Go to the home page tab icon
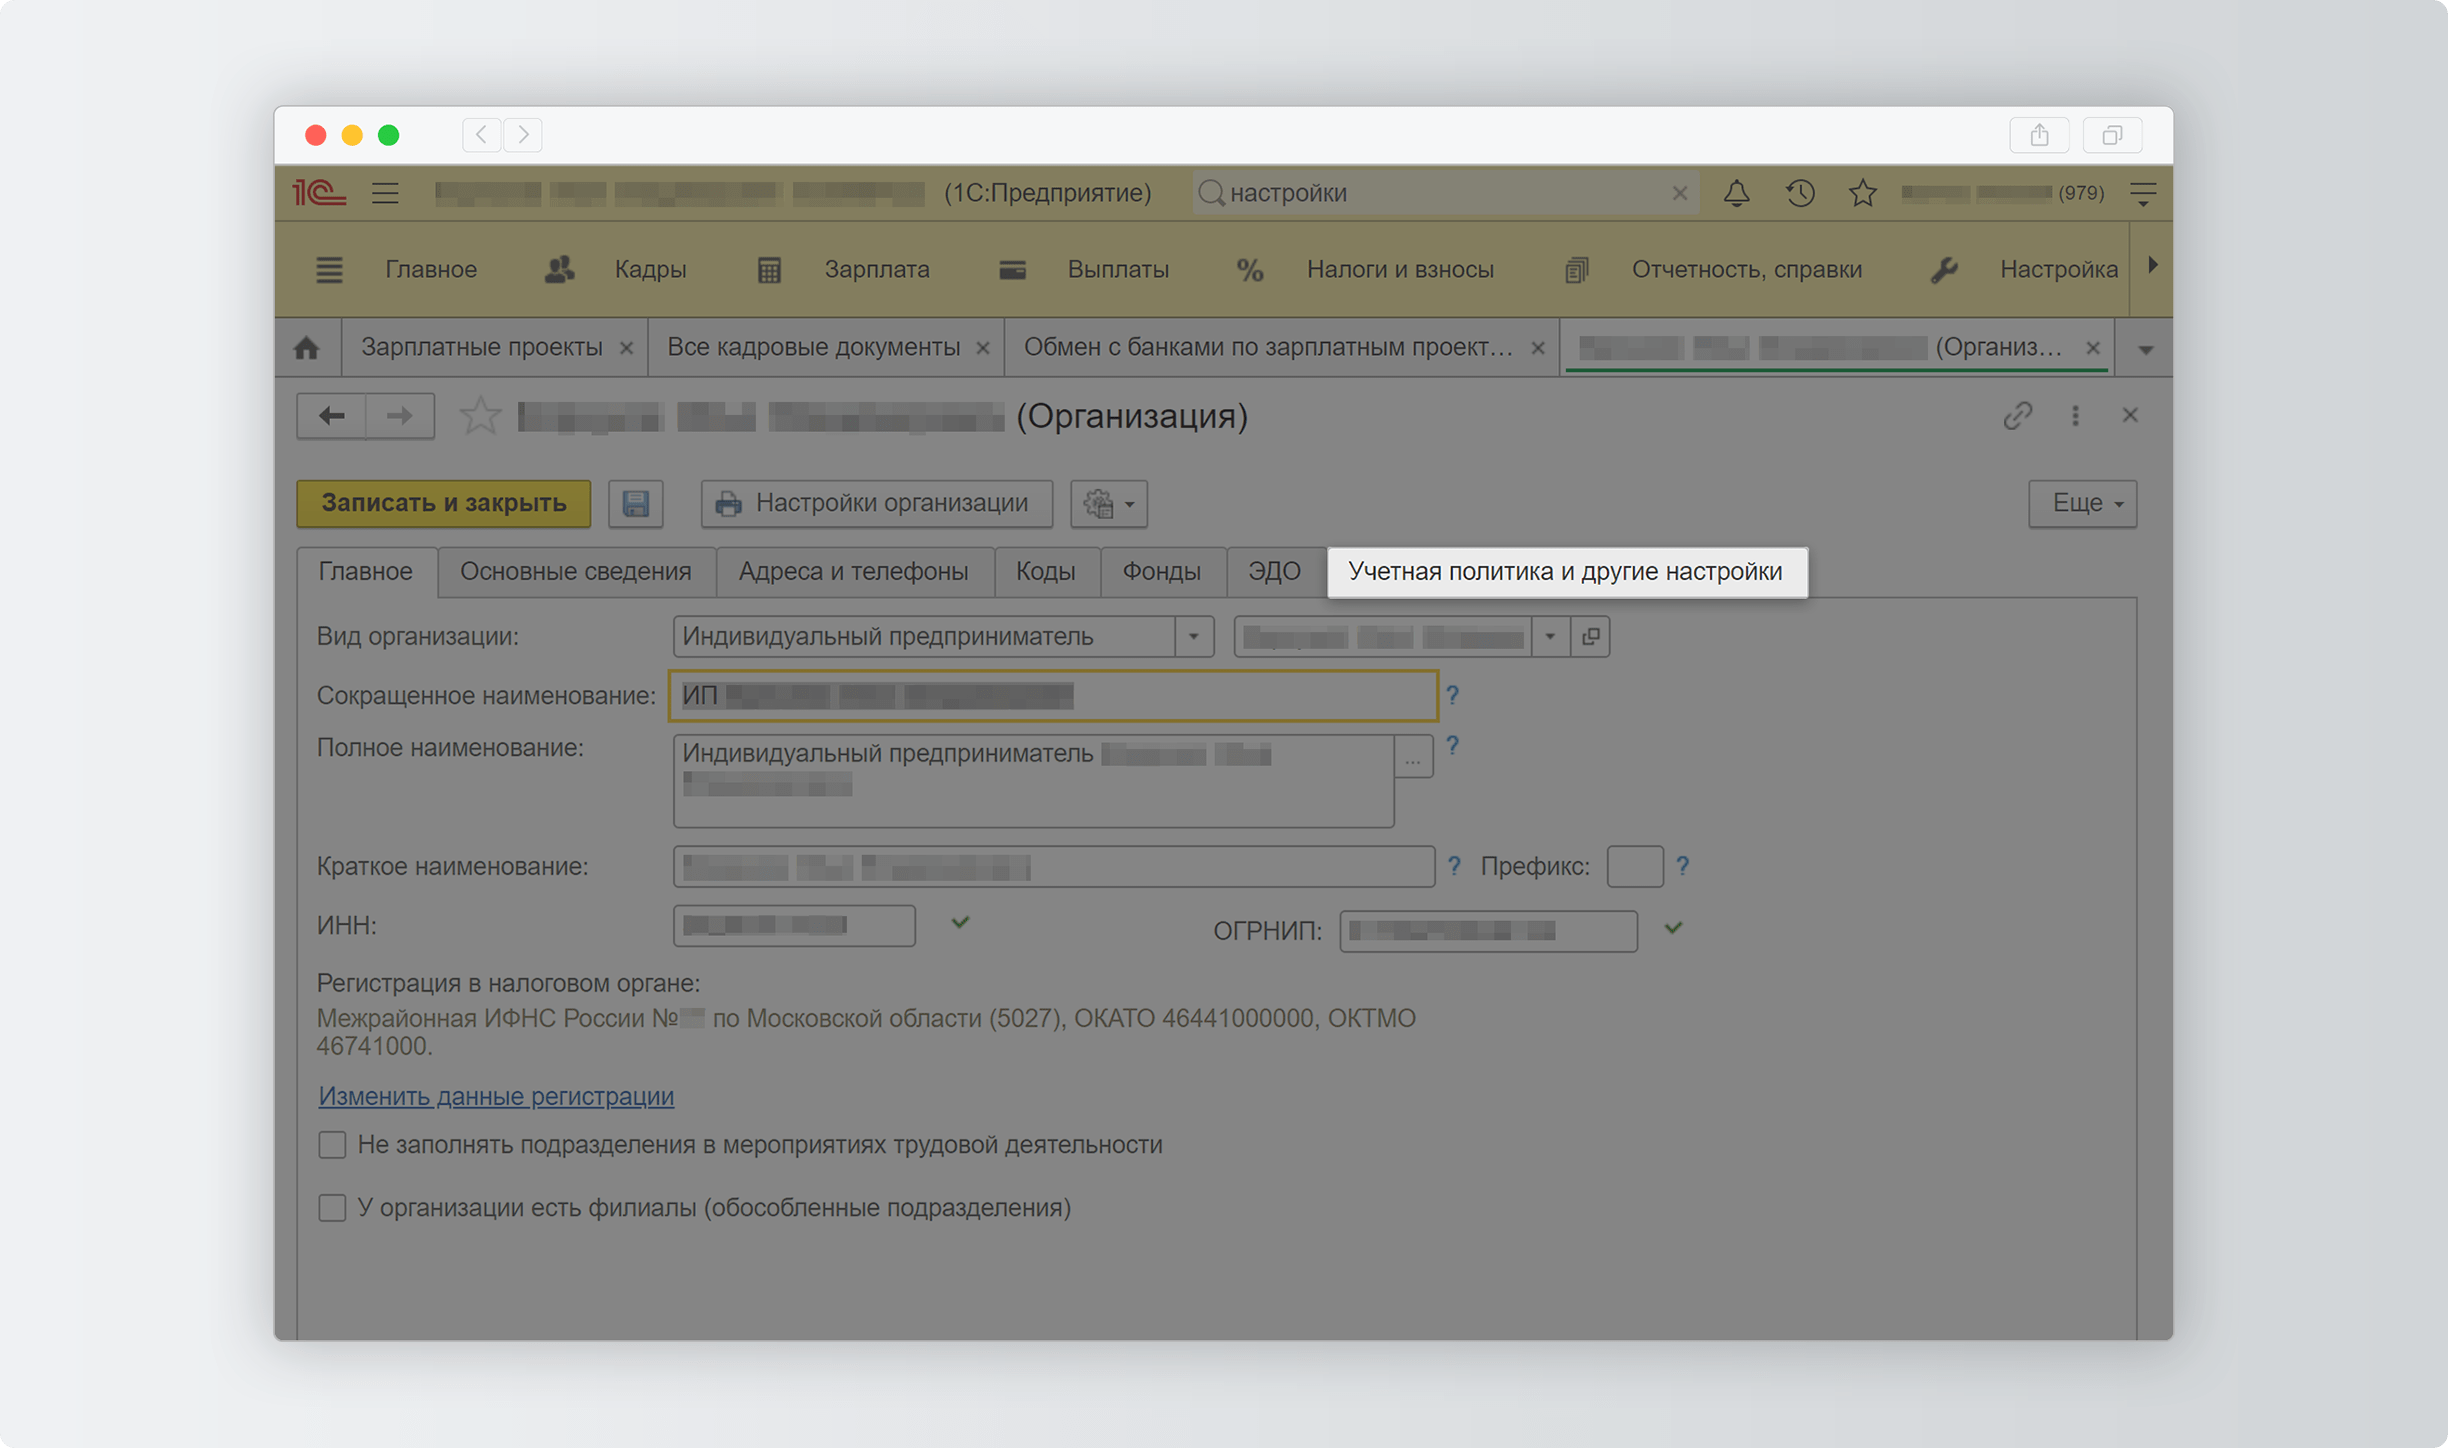 pyautogui.click(x=307, y=348)
